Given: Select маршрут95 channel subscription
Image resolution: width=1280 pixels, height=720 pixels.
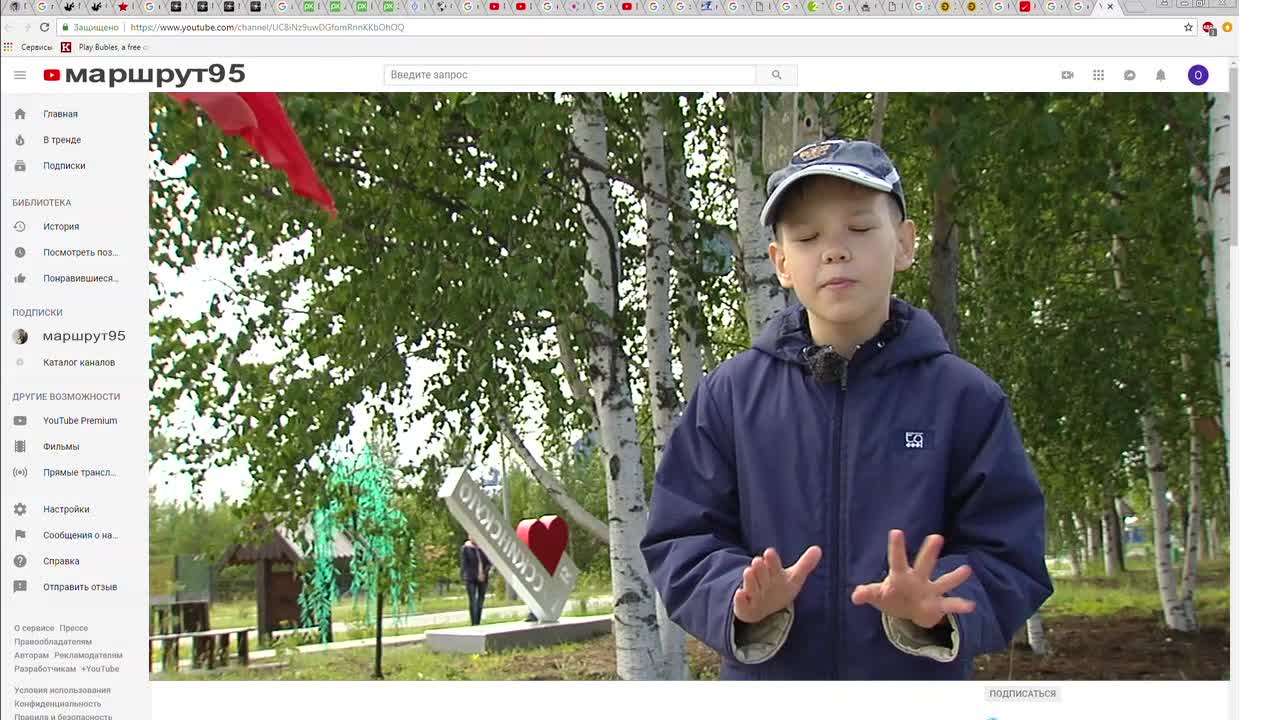Looking at the screenshot, I should point(83,336).
